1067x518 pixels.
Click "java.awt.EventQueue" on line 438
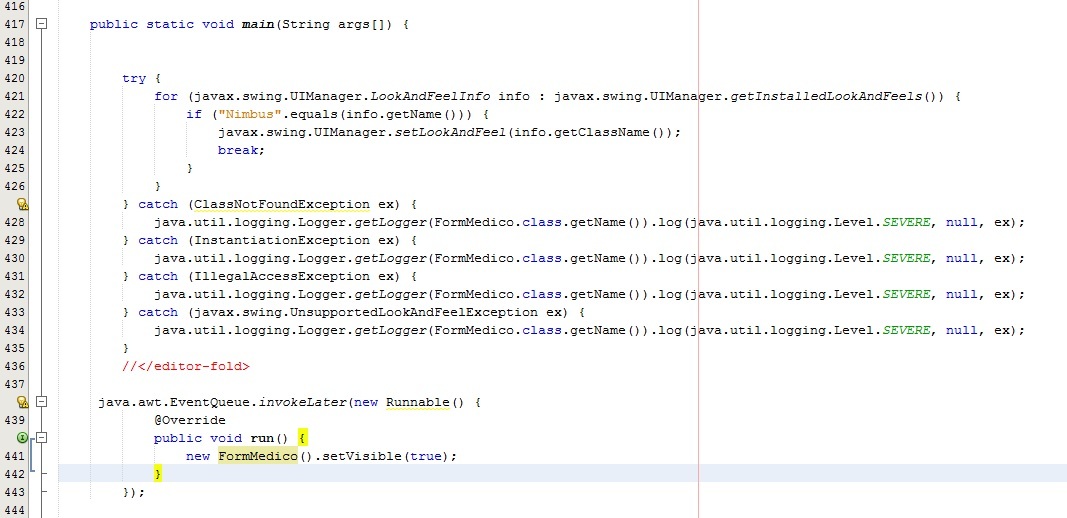point(174,402)
